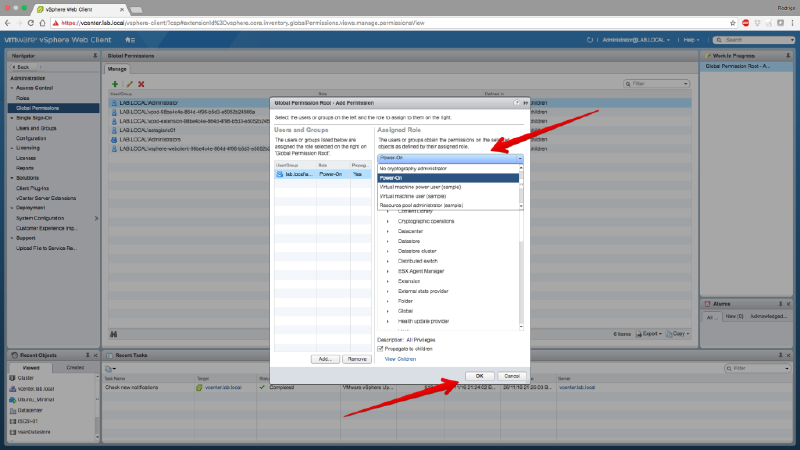Click the pencil Edit permission icon

click(x=127, y=84)
